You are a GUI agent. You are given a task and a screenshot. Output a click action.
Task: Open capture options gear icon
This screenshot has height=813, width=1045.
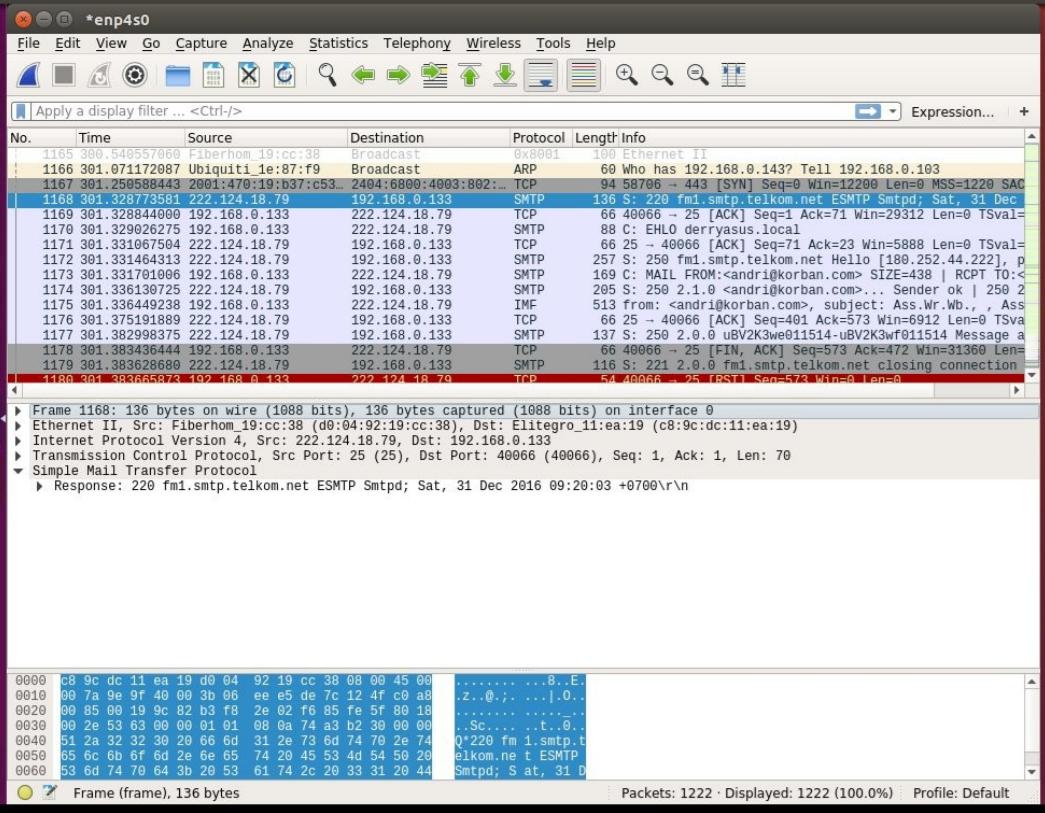(x=135, y=75)
